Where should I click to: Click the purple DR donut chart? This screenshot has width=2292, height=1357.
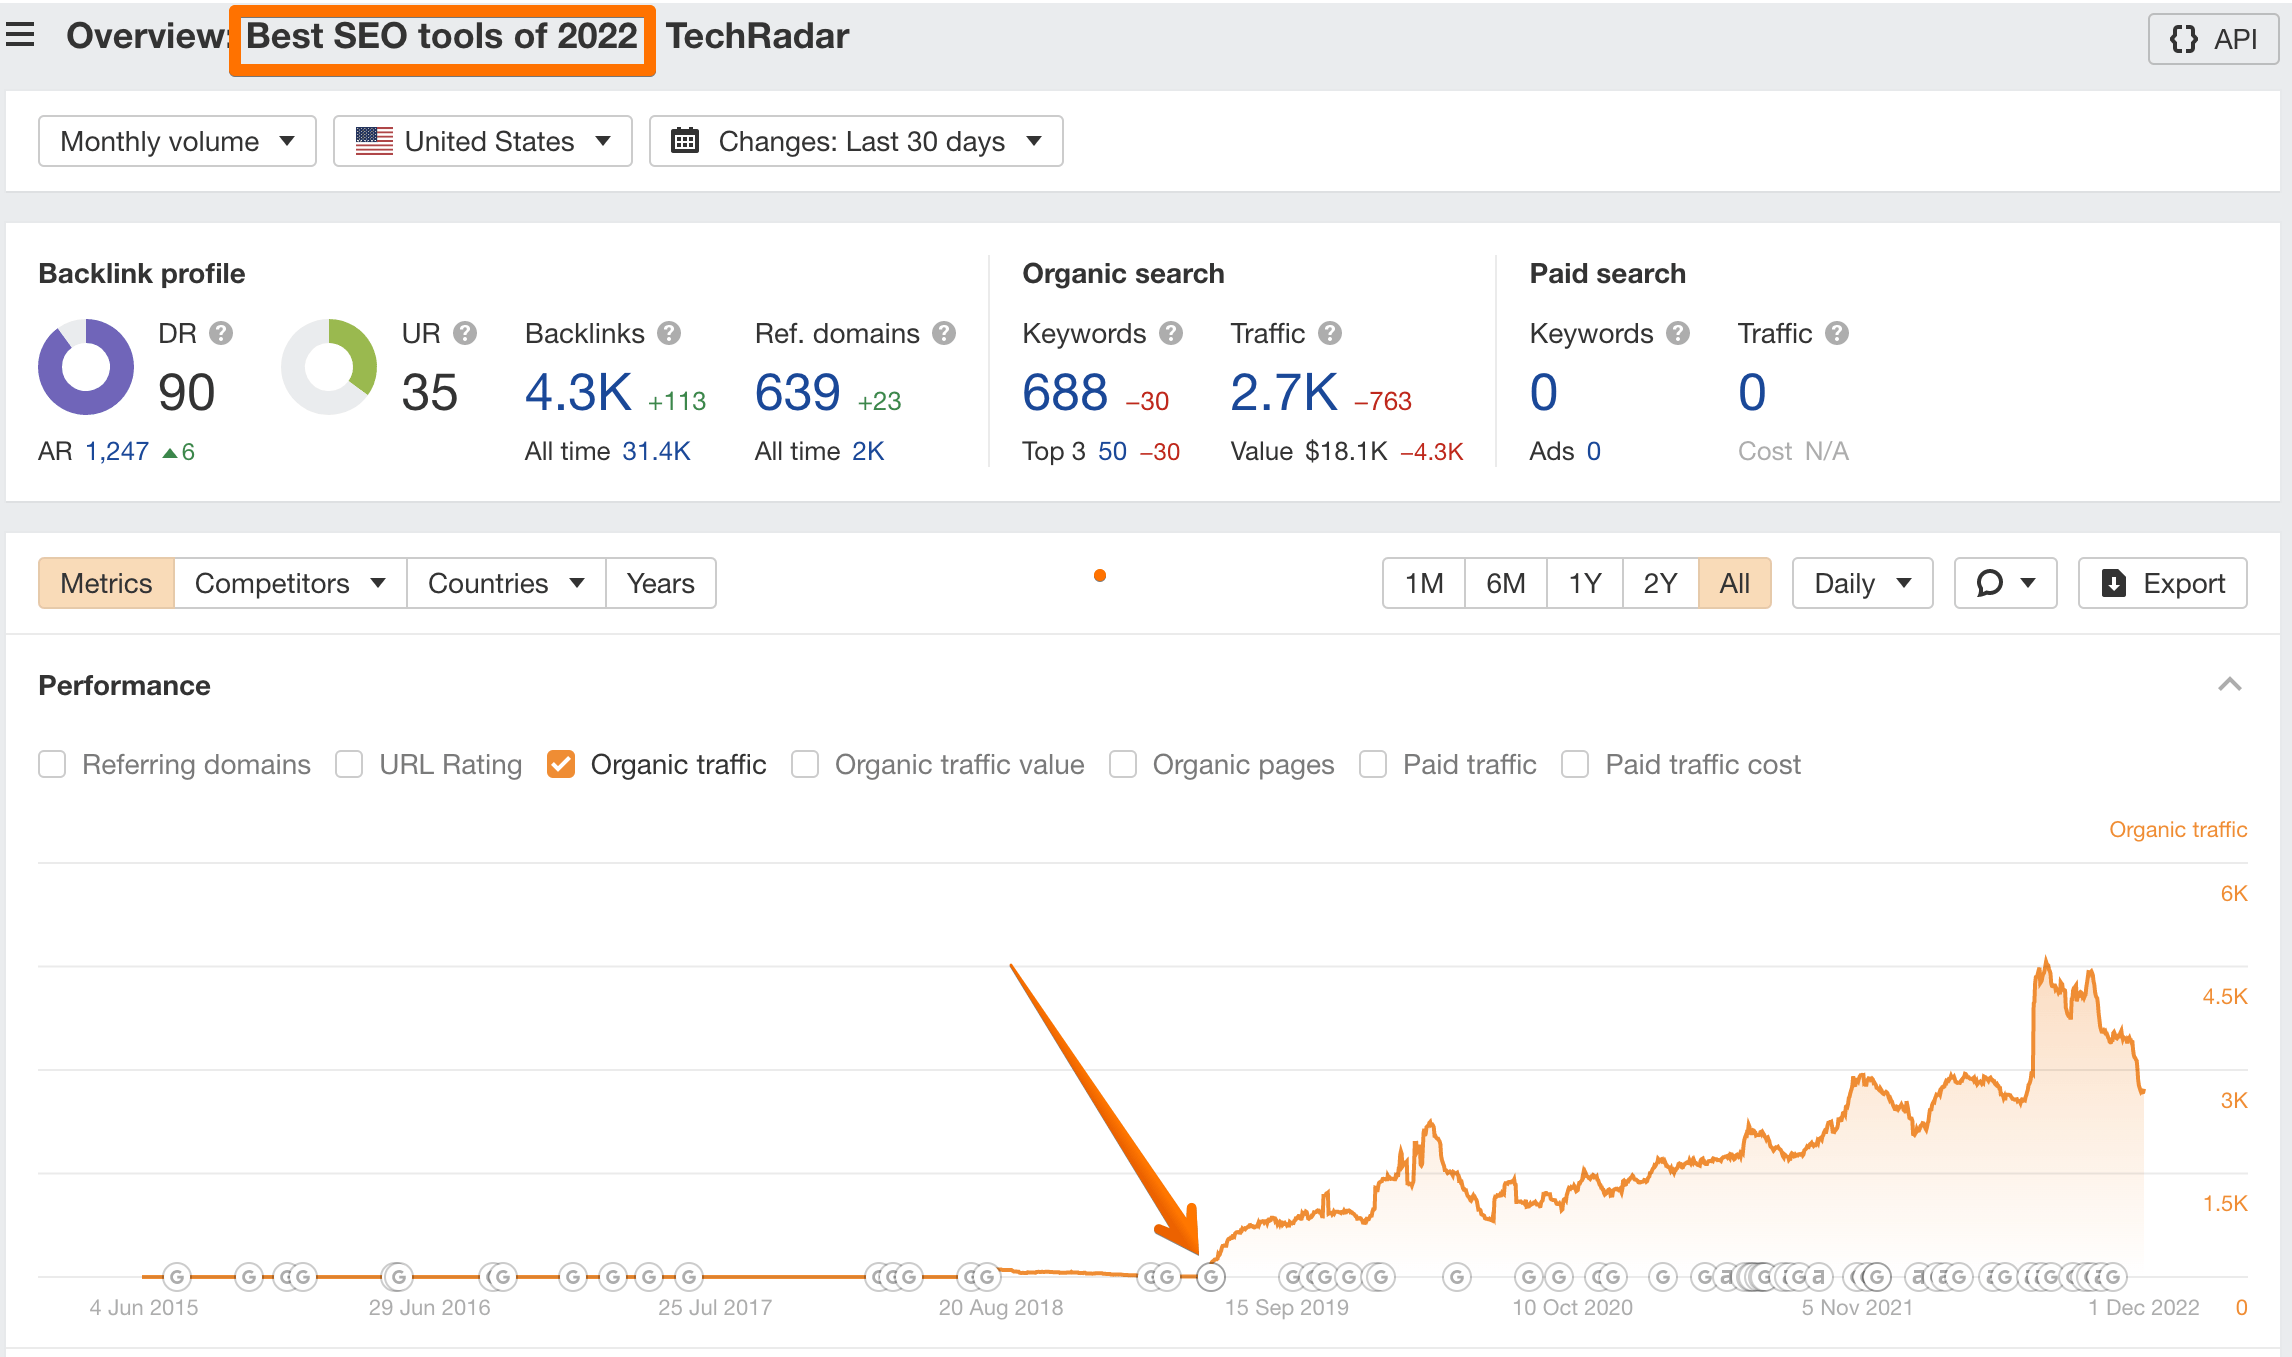click(x=86, y=367)
